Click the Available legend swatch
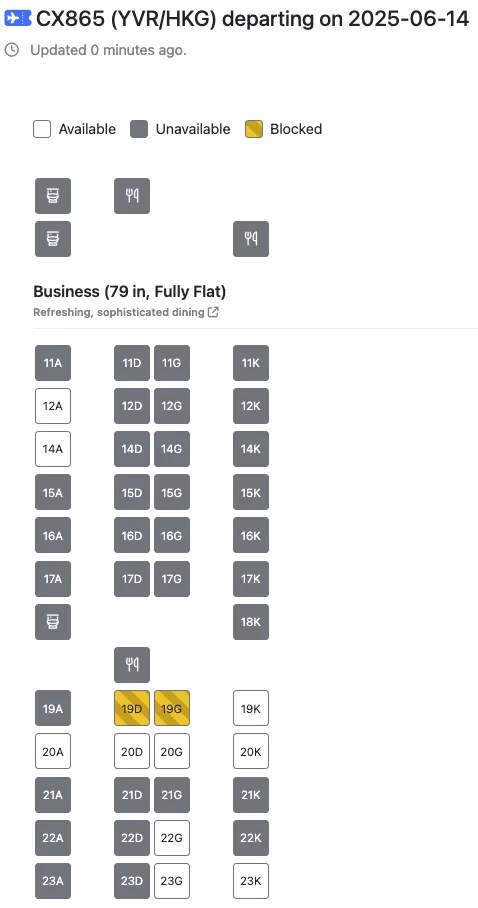 [x=42, y=129]
